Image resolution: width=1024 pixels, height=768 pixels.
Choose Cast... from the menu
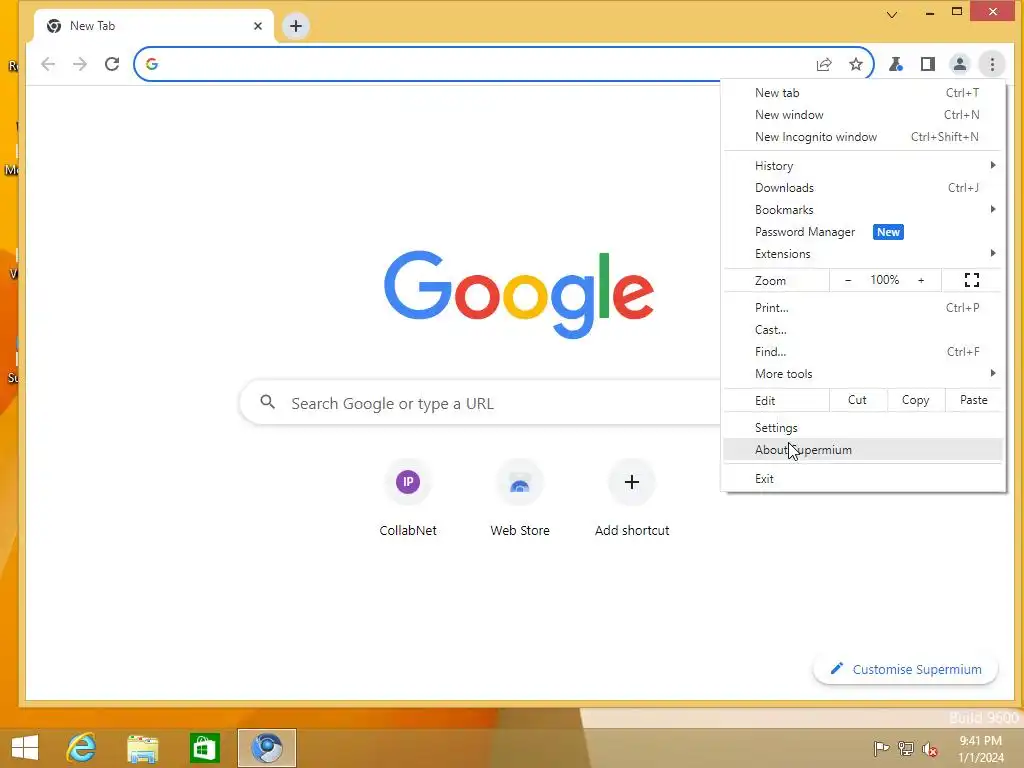pos(863,330)
